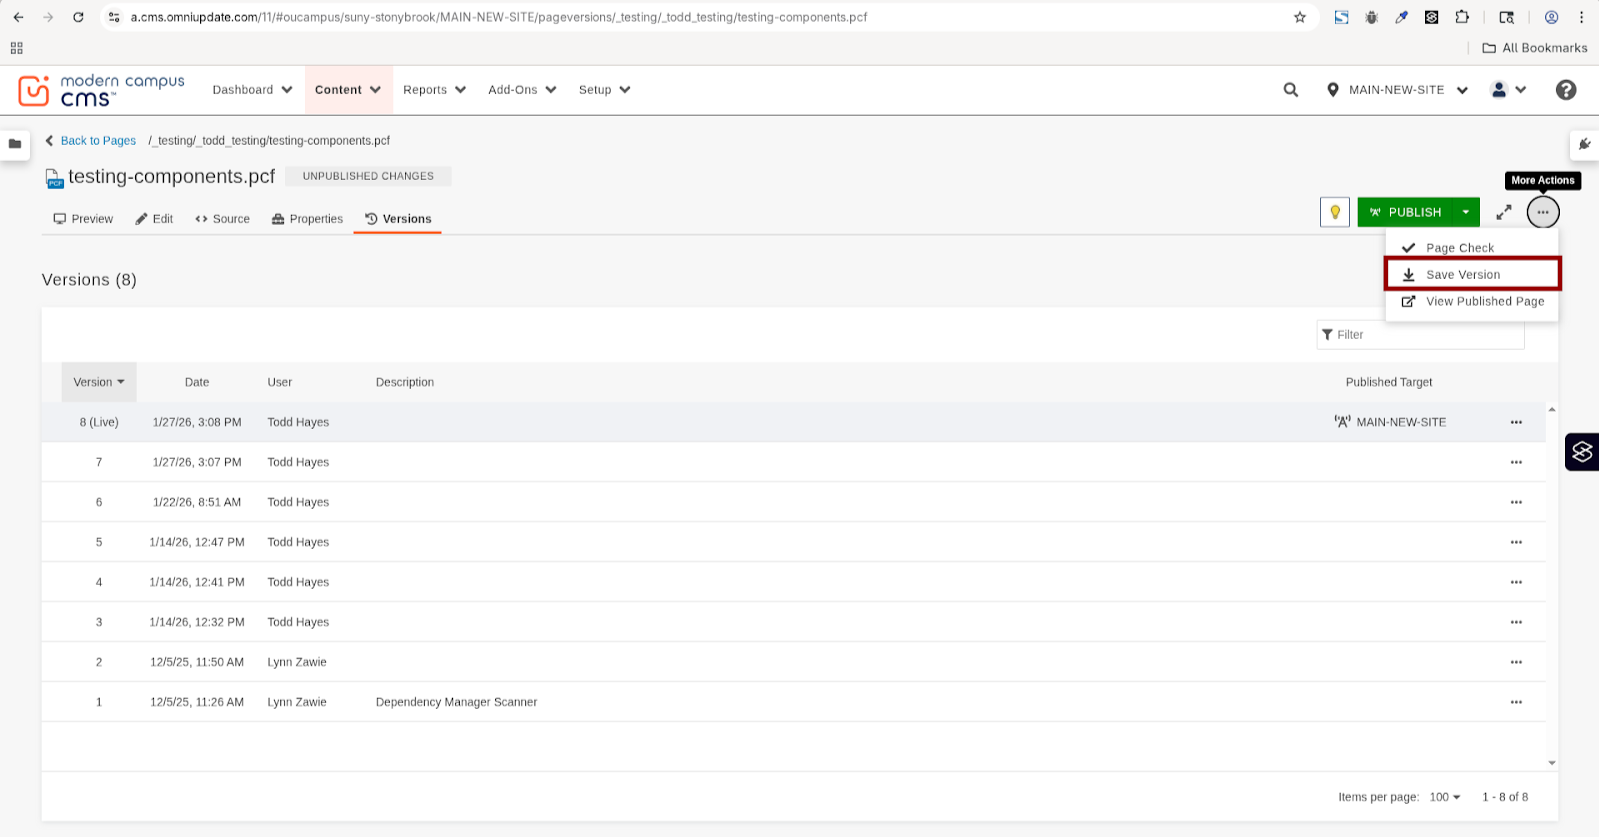Click the date '1/22/26, 8:51 AM'
Viewport: 1599px width, 837px height.
[197, 502]
